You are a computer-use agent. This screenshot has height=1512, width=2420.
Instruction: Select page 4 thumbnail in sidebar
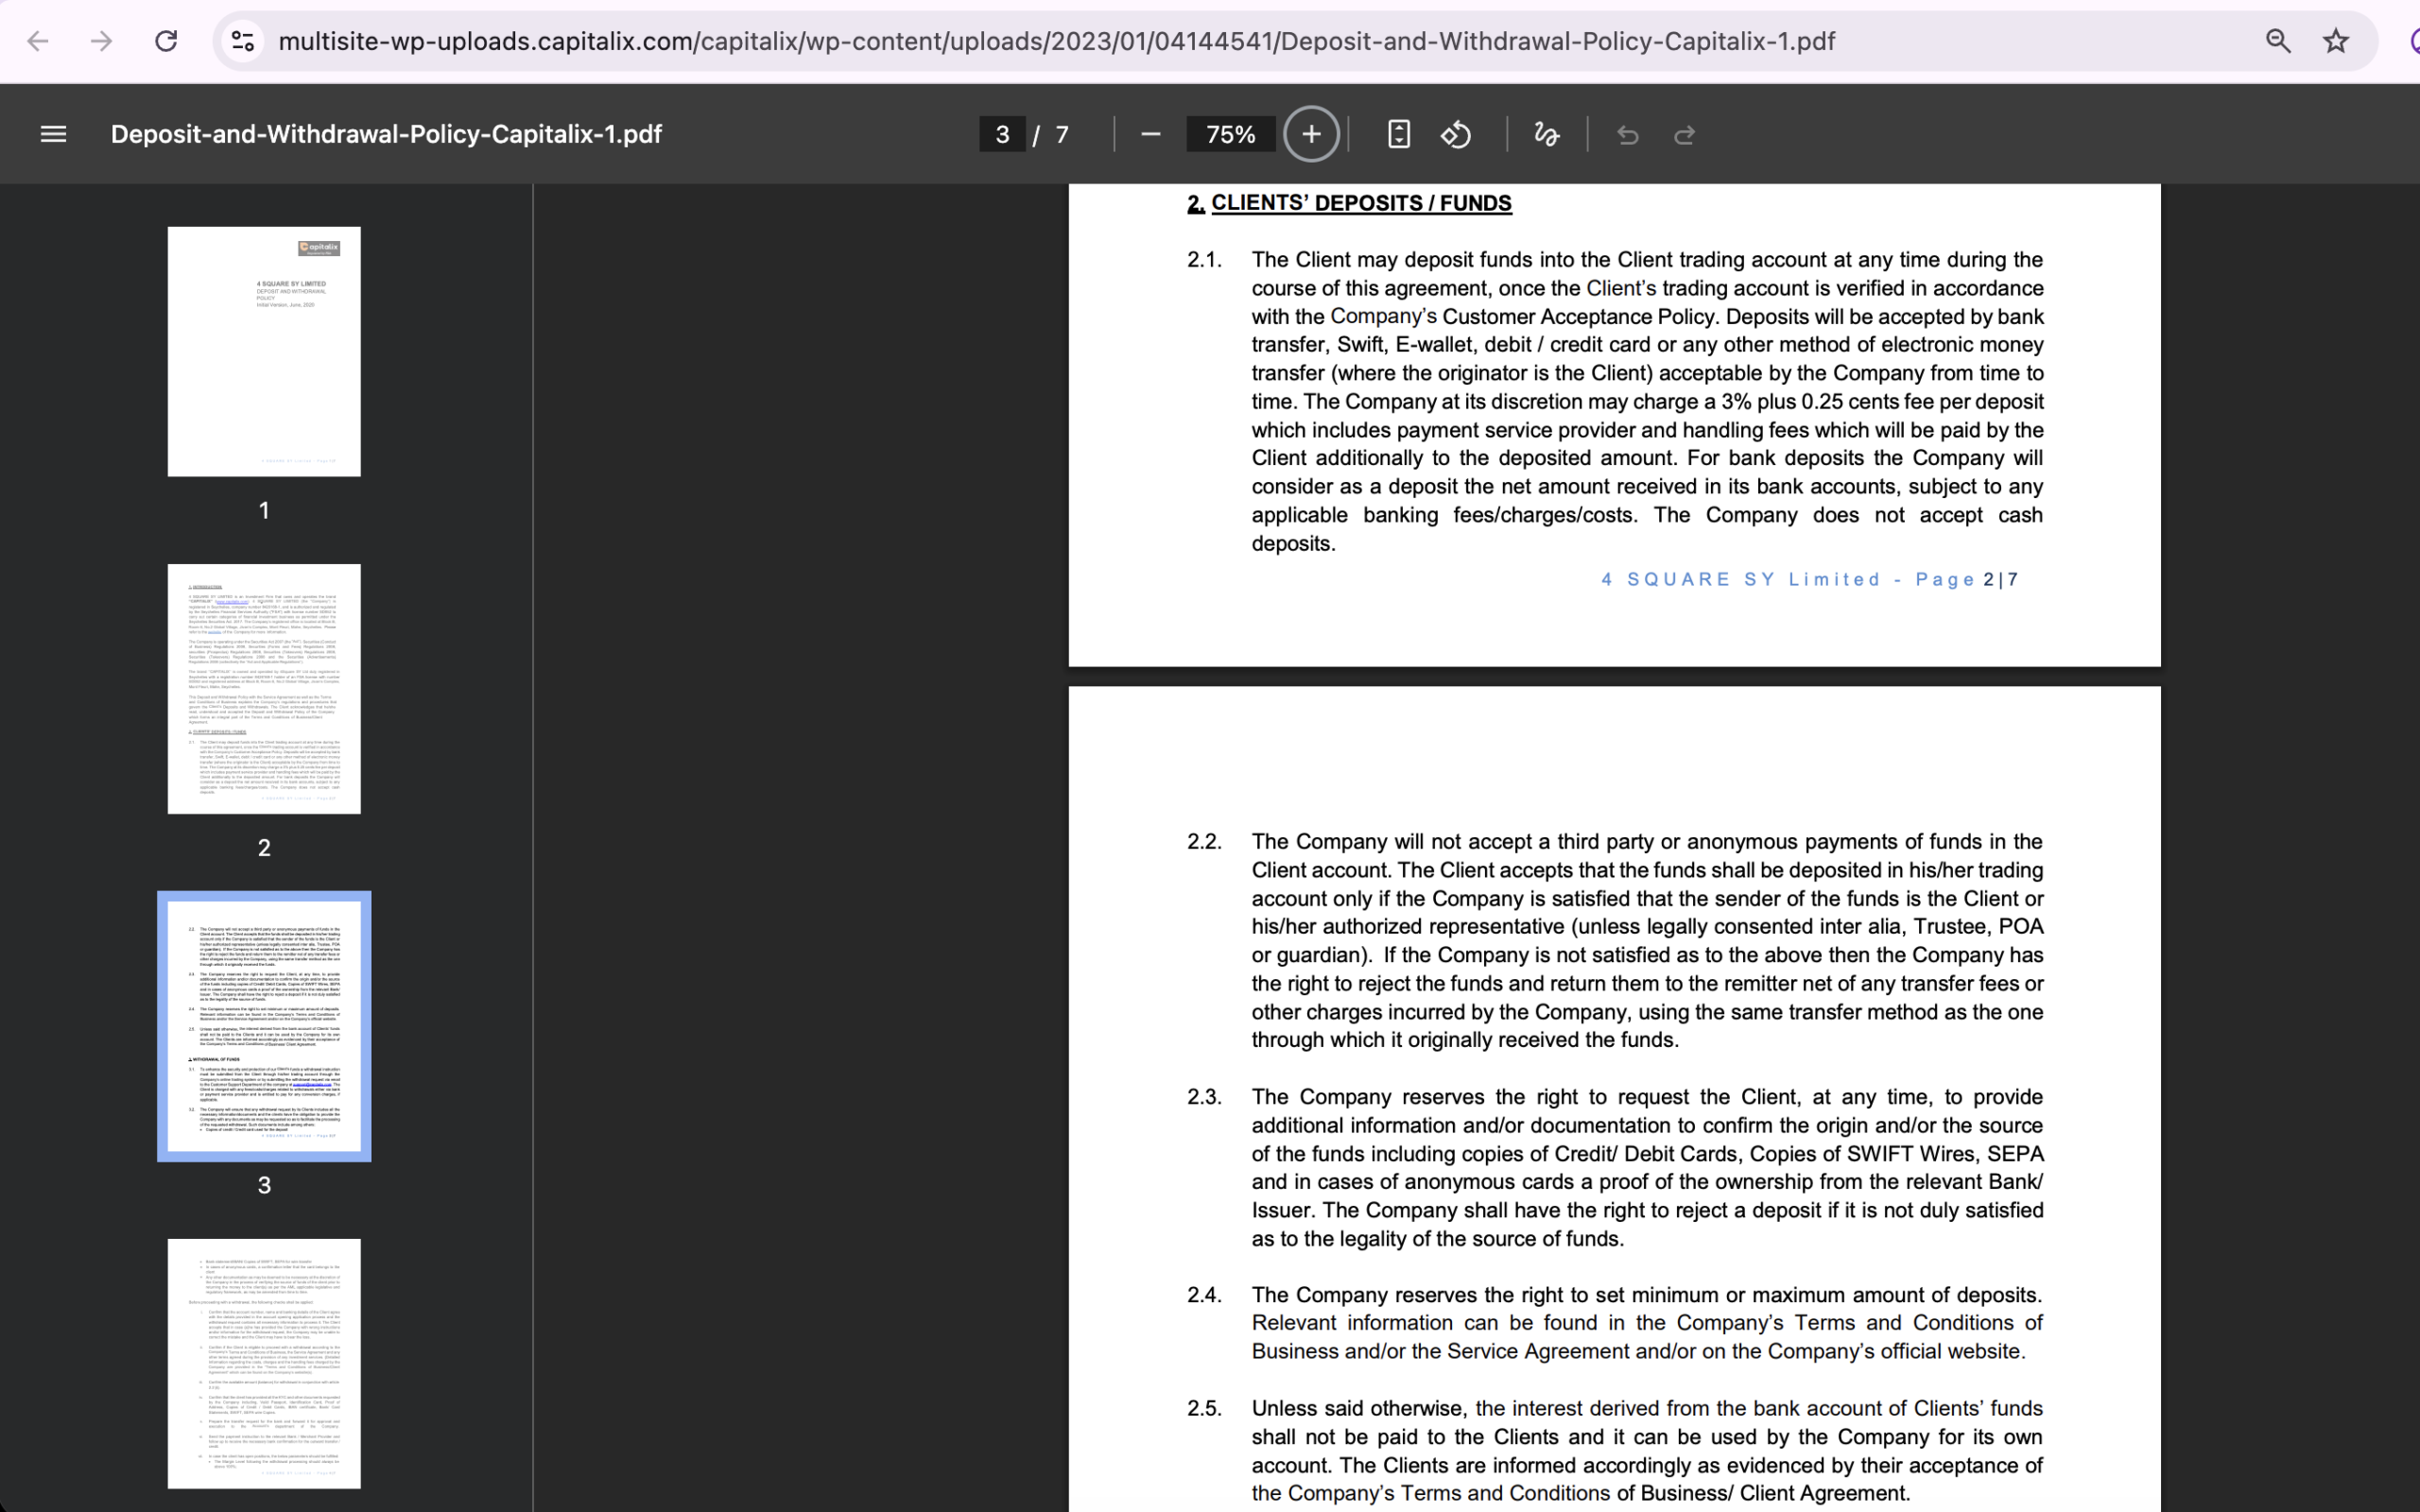pyautogui.click(x=264, y=1364)
